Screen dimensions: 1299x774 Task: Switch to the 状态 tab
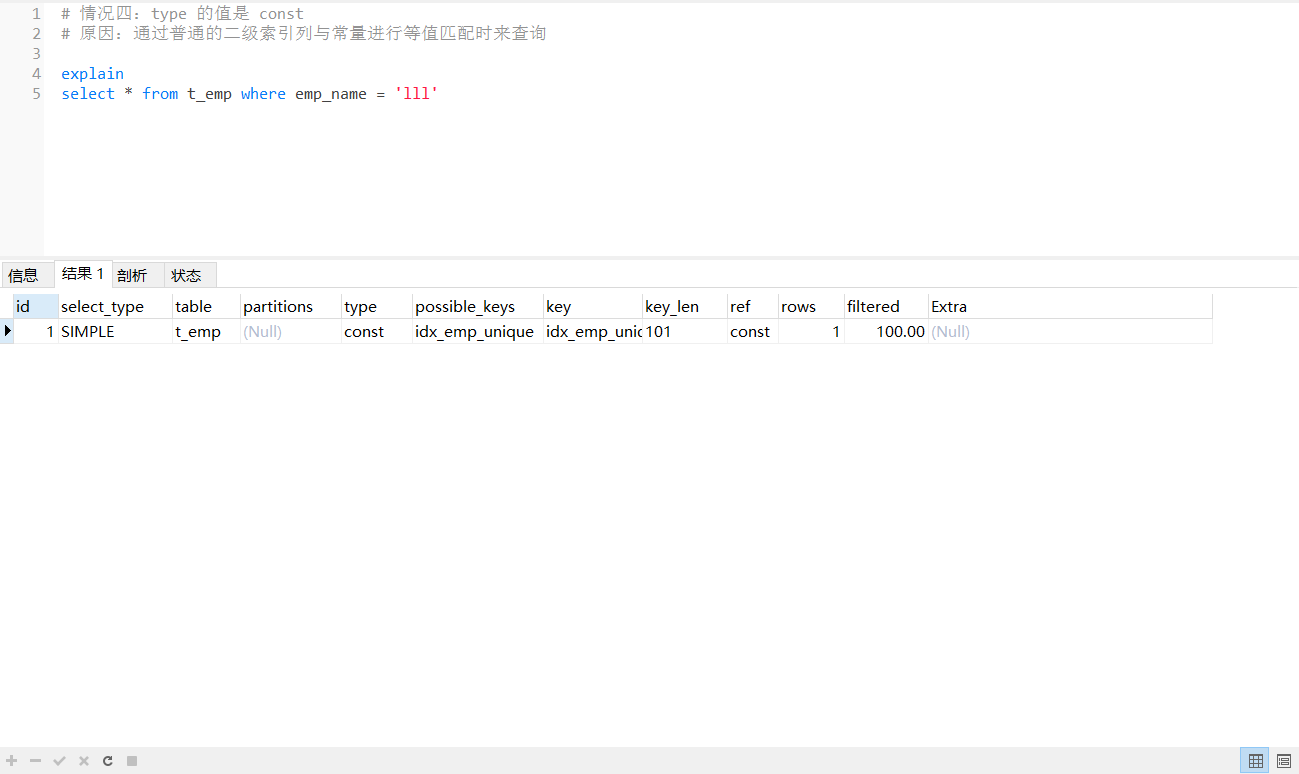click(x=186, y=274)
